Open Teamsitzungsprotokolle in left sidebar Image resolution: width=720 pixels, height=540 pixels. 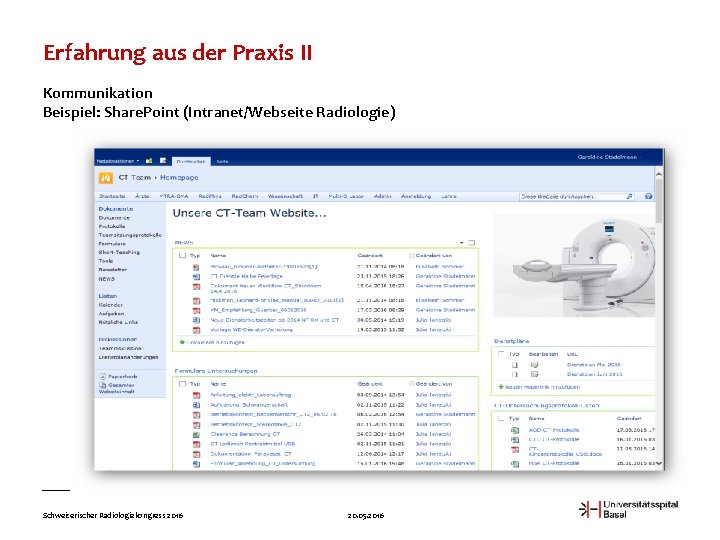click(x=130, y=235)
